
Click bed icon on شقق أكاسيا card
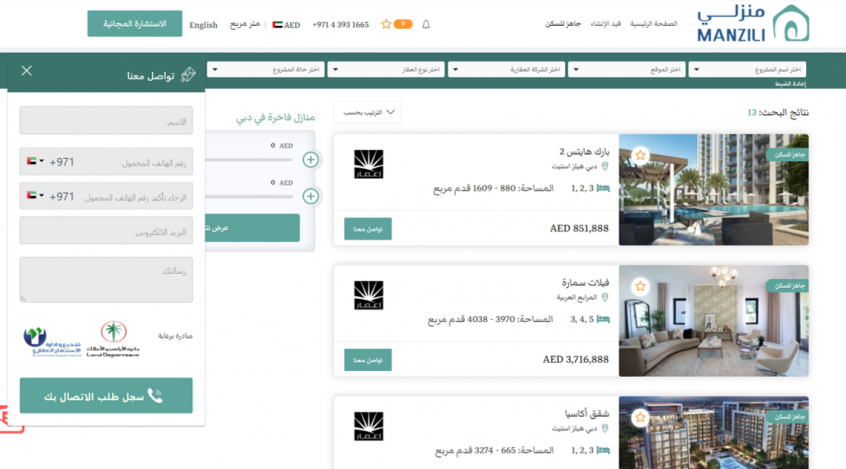(x=603, y=450)
